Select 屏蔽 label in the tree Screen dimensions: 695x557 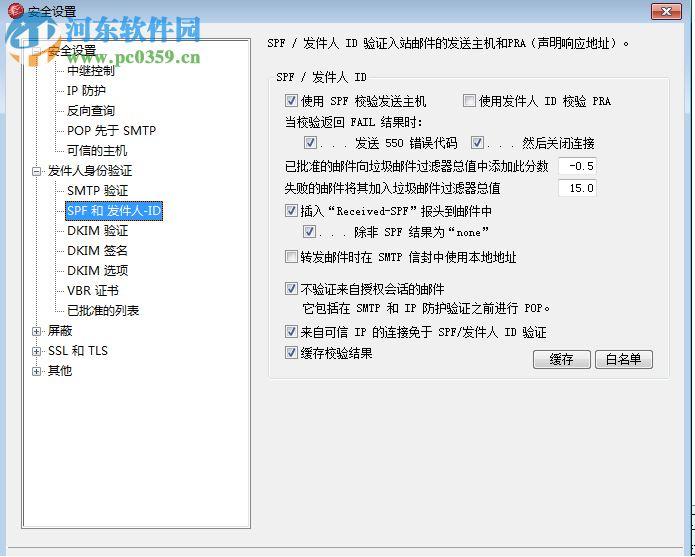click(60, 331)
